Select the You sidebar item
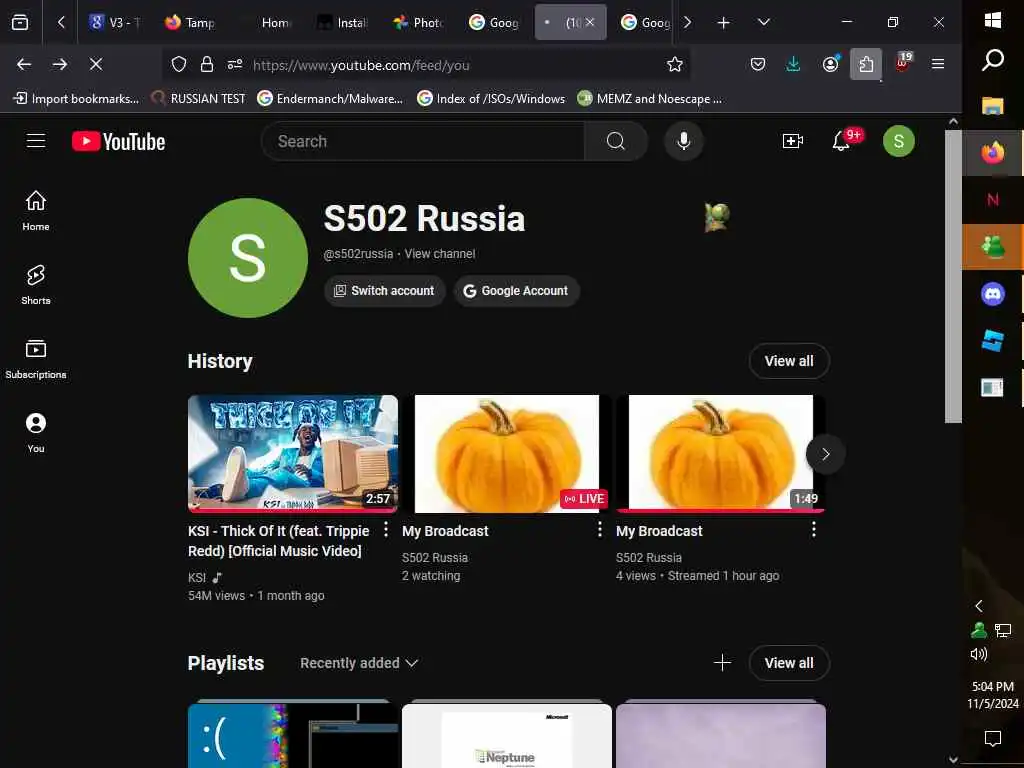Viewport: 1024px width, 768px height. (36, 432)
